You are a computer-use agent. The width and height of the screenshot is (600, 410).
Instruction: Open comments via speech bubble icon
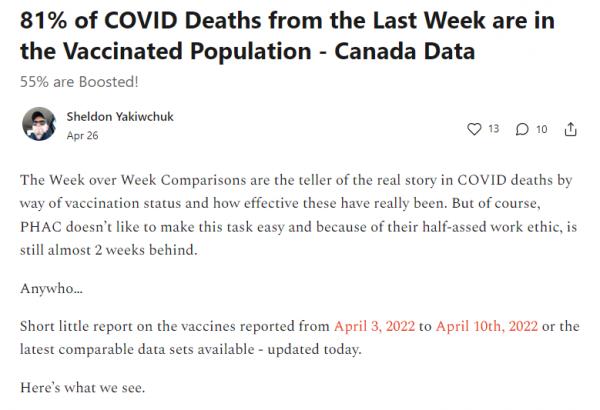(x=521, y=128)
